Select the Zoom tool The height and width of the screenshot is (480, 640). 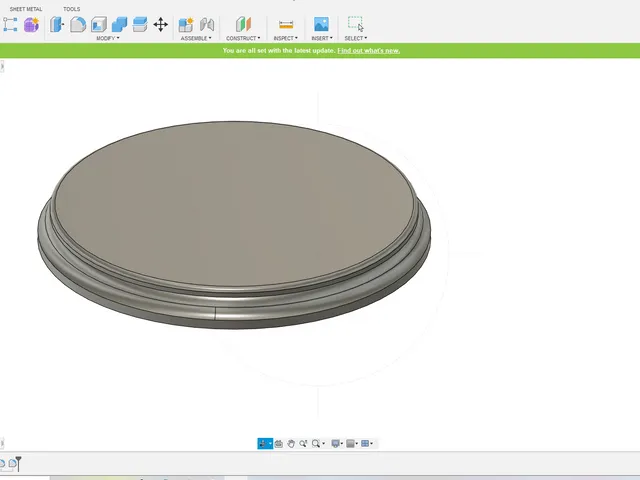pos(303,443)
